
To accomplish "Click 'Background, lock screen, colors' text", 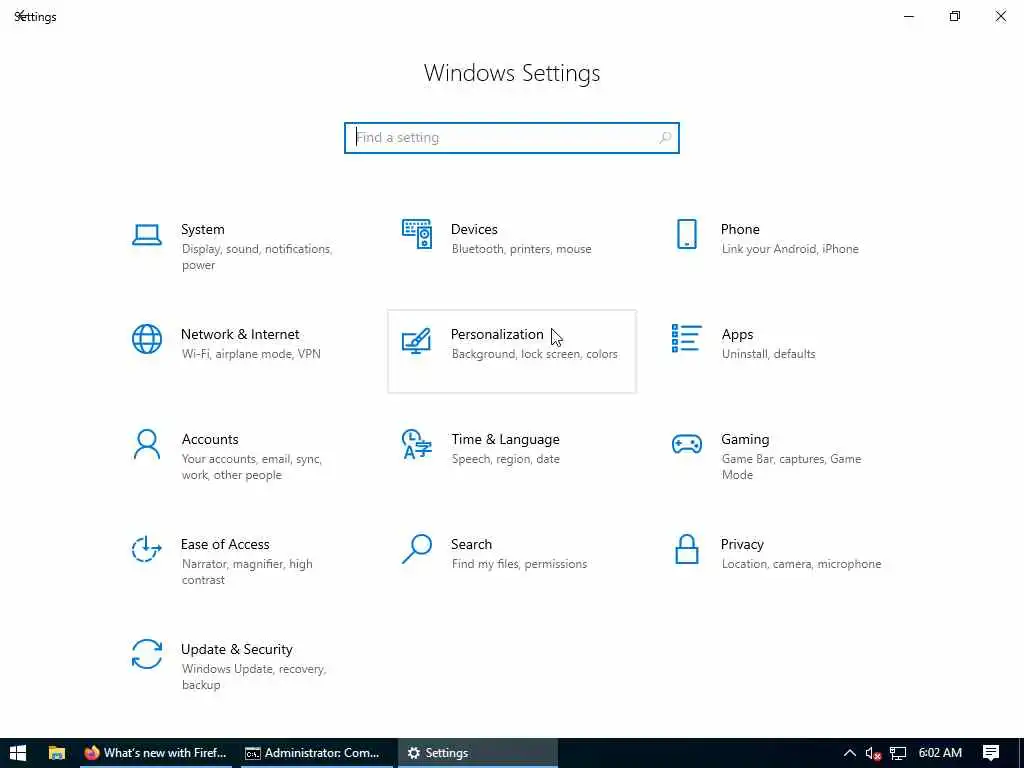I will 534,354.
